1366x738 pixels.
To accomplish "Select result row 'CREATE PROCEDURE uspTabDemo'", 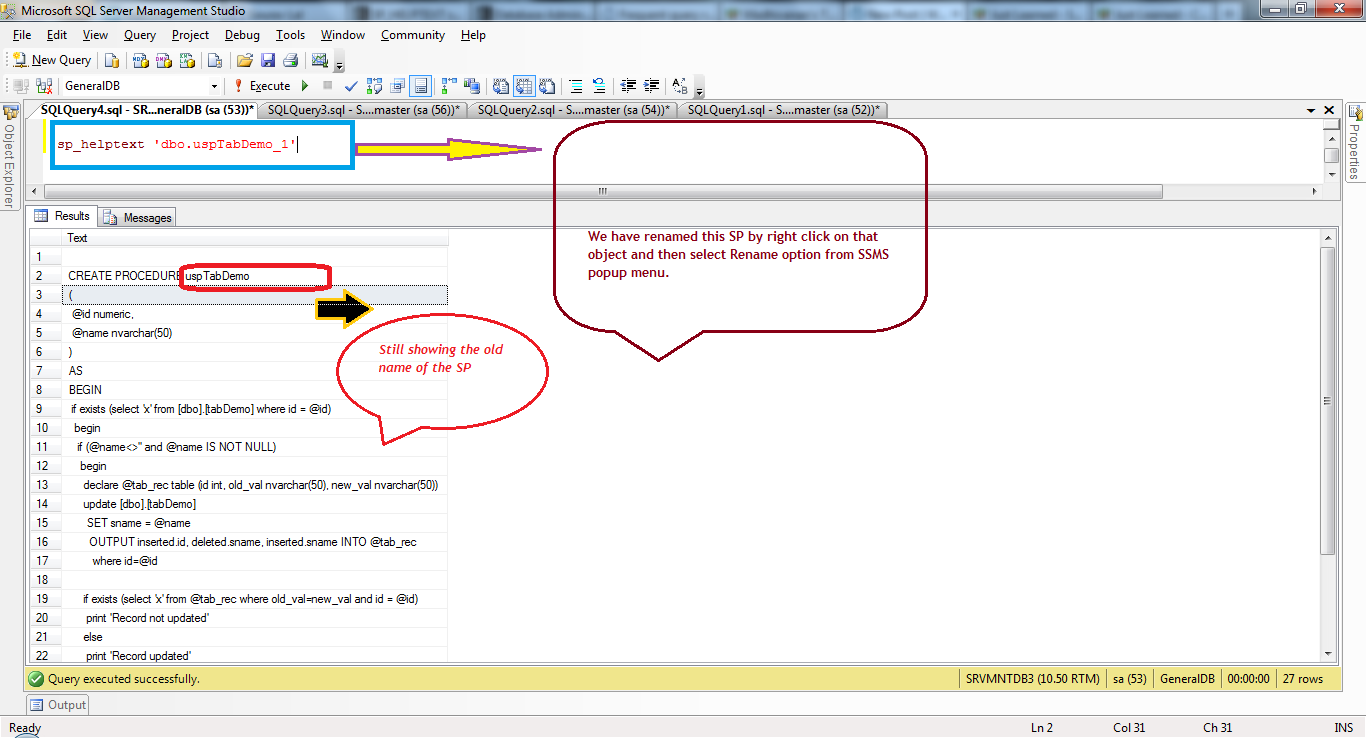I will point(256,275).
